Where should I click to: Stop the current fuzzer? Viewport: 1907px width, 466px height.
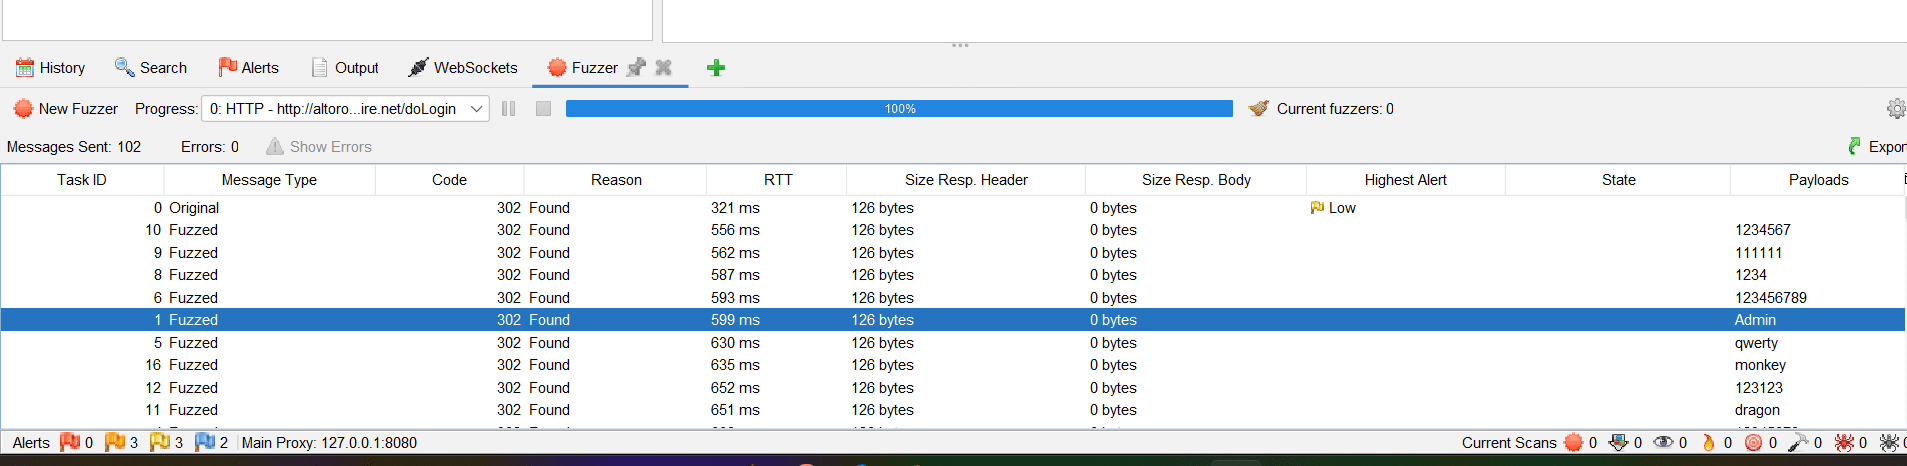pos(543,109)
